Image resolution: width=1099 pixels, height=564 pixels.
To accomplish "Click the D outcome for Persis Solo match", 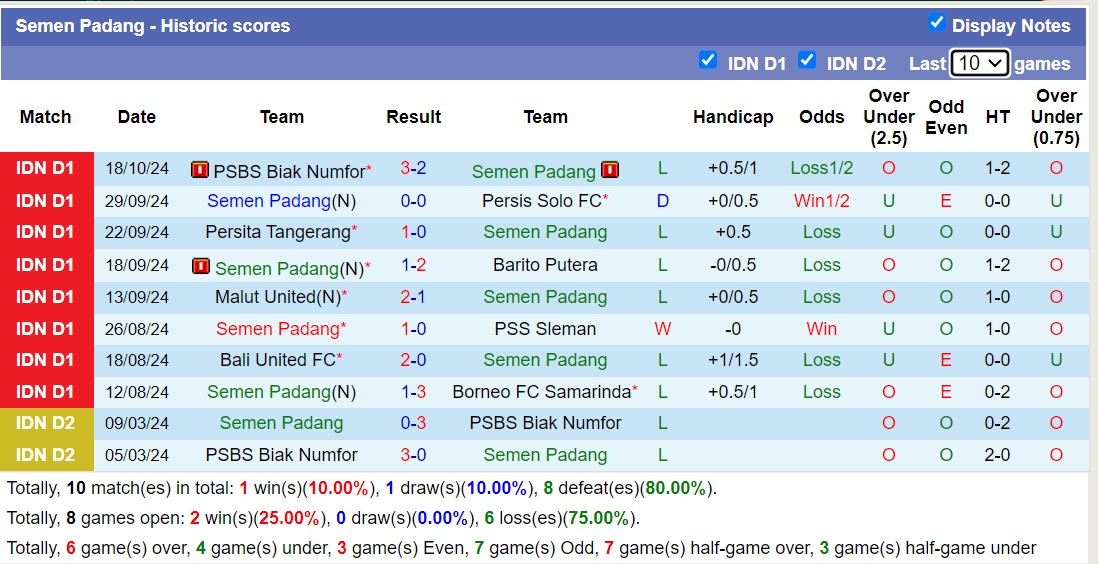I will (662, 202).
